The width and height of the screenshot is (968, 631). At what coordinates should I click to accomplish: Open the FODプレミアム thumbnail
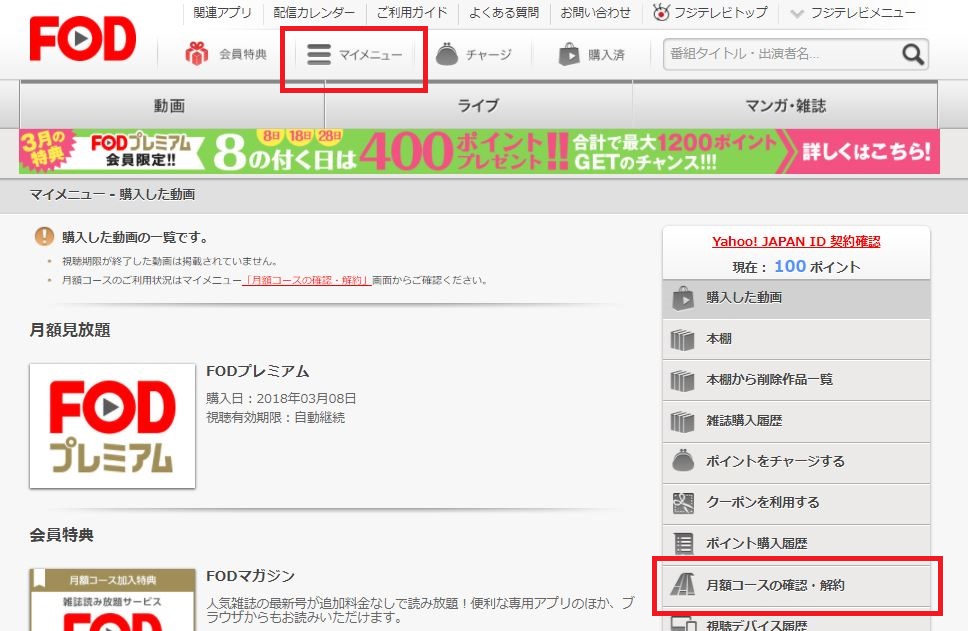pos(112,426)
